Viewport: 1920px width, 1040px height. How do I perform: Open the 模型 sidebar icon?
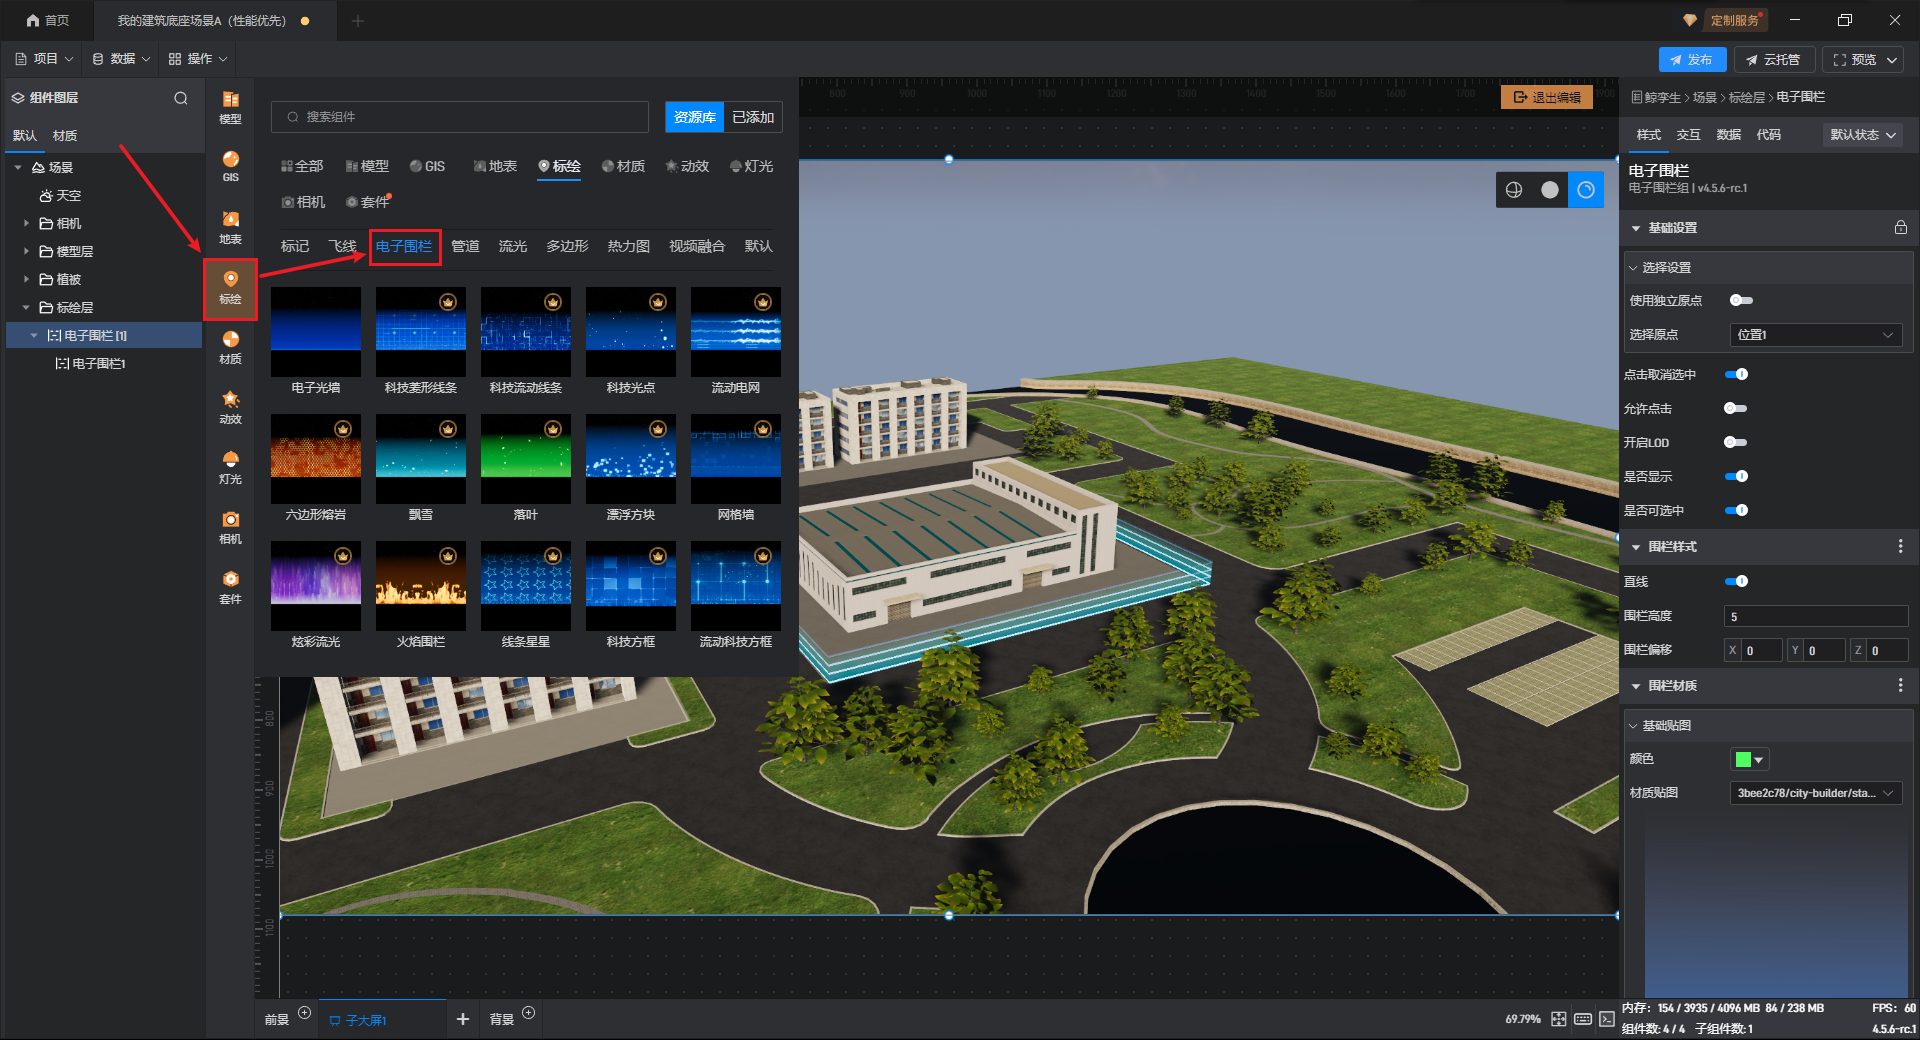[x=230, y=107]
